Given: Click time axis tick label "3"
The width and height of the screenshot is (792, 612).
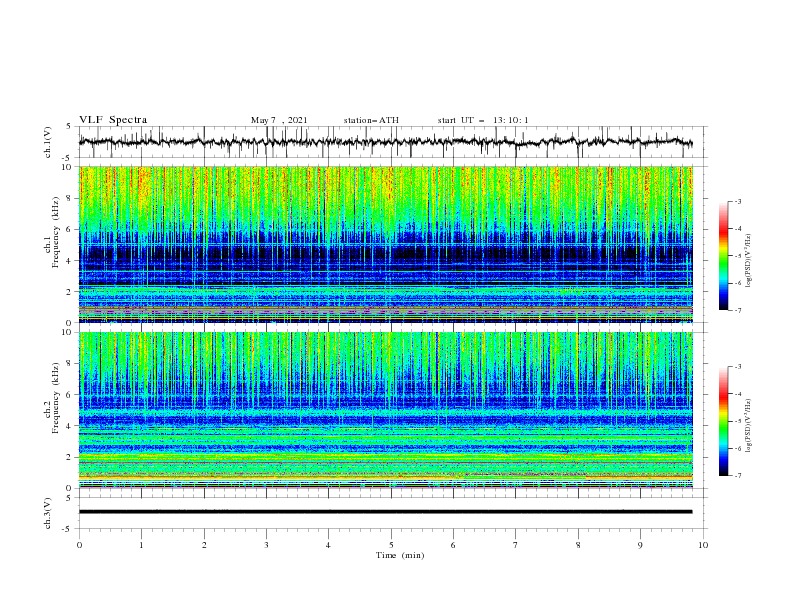Looking at the screenshot, I should pos(266,545).
